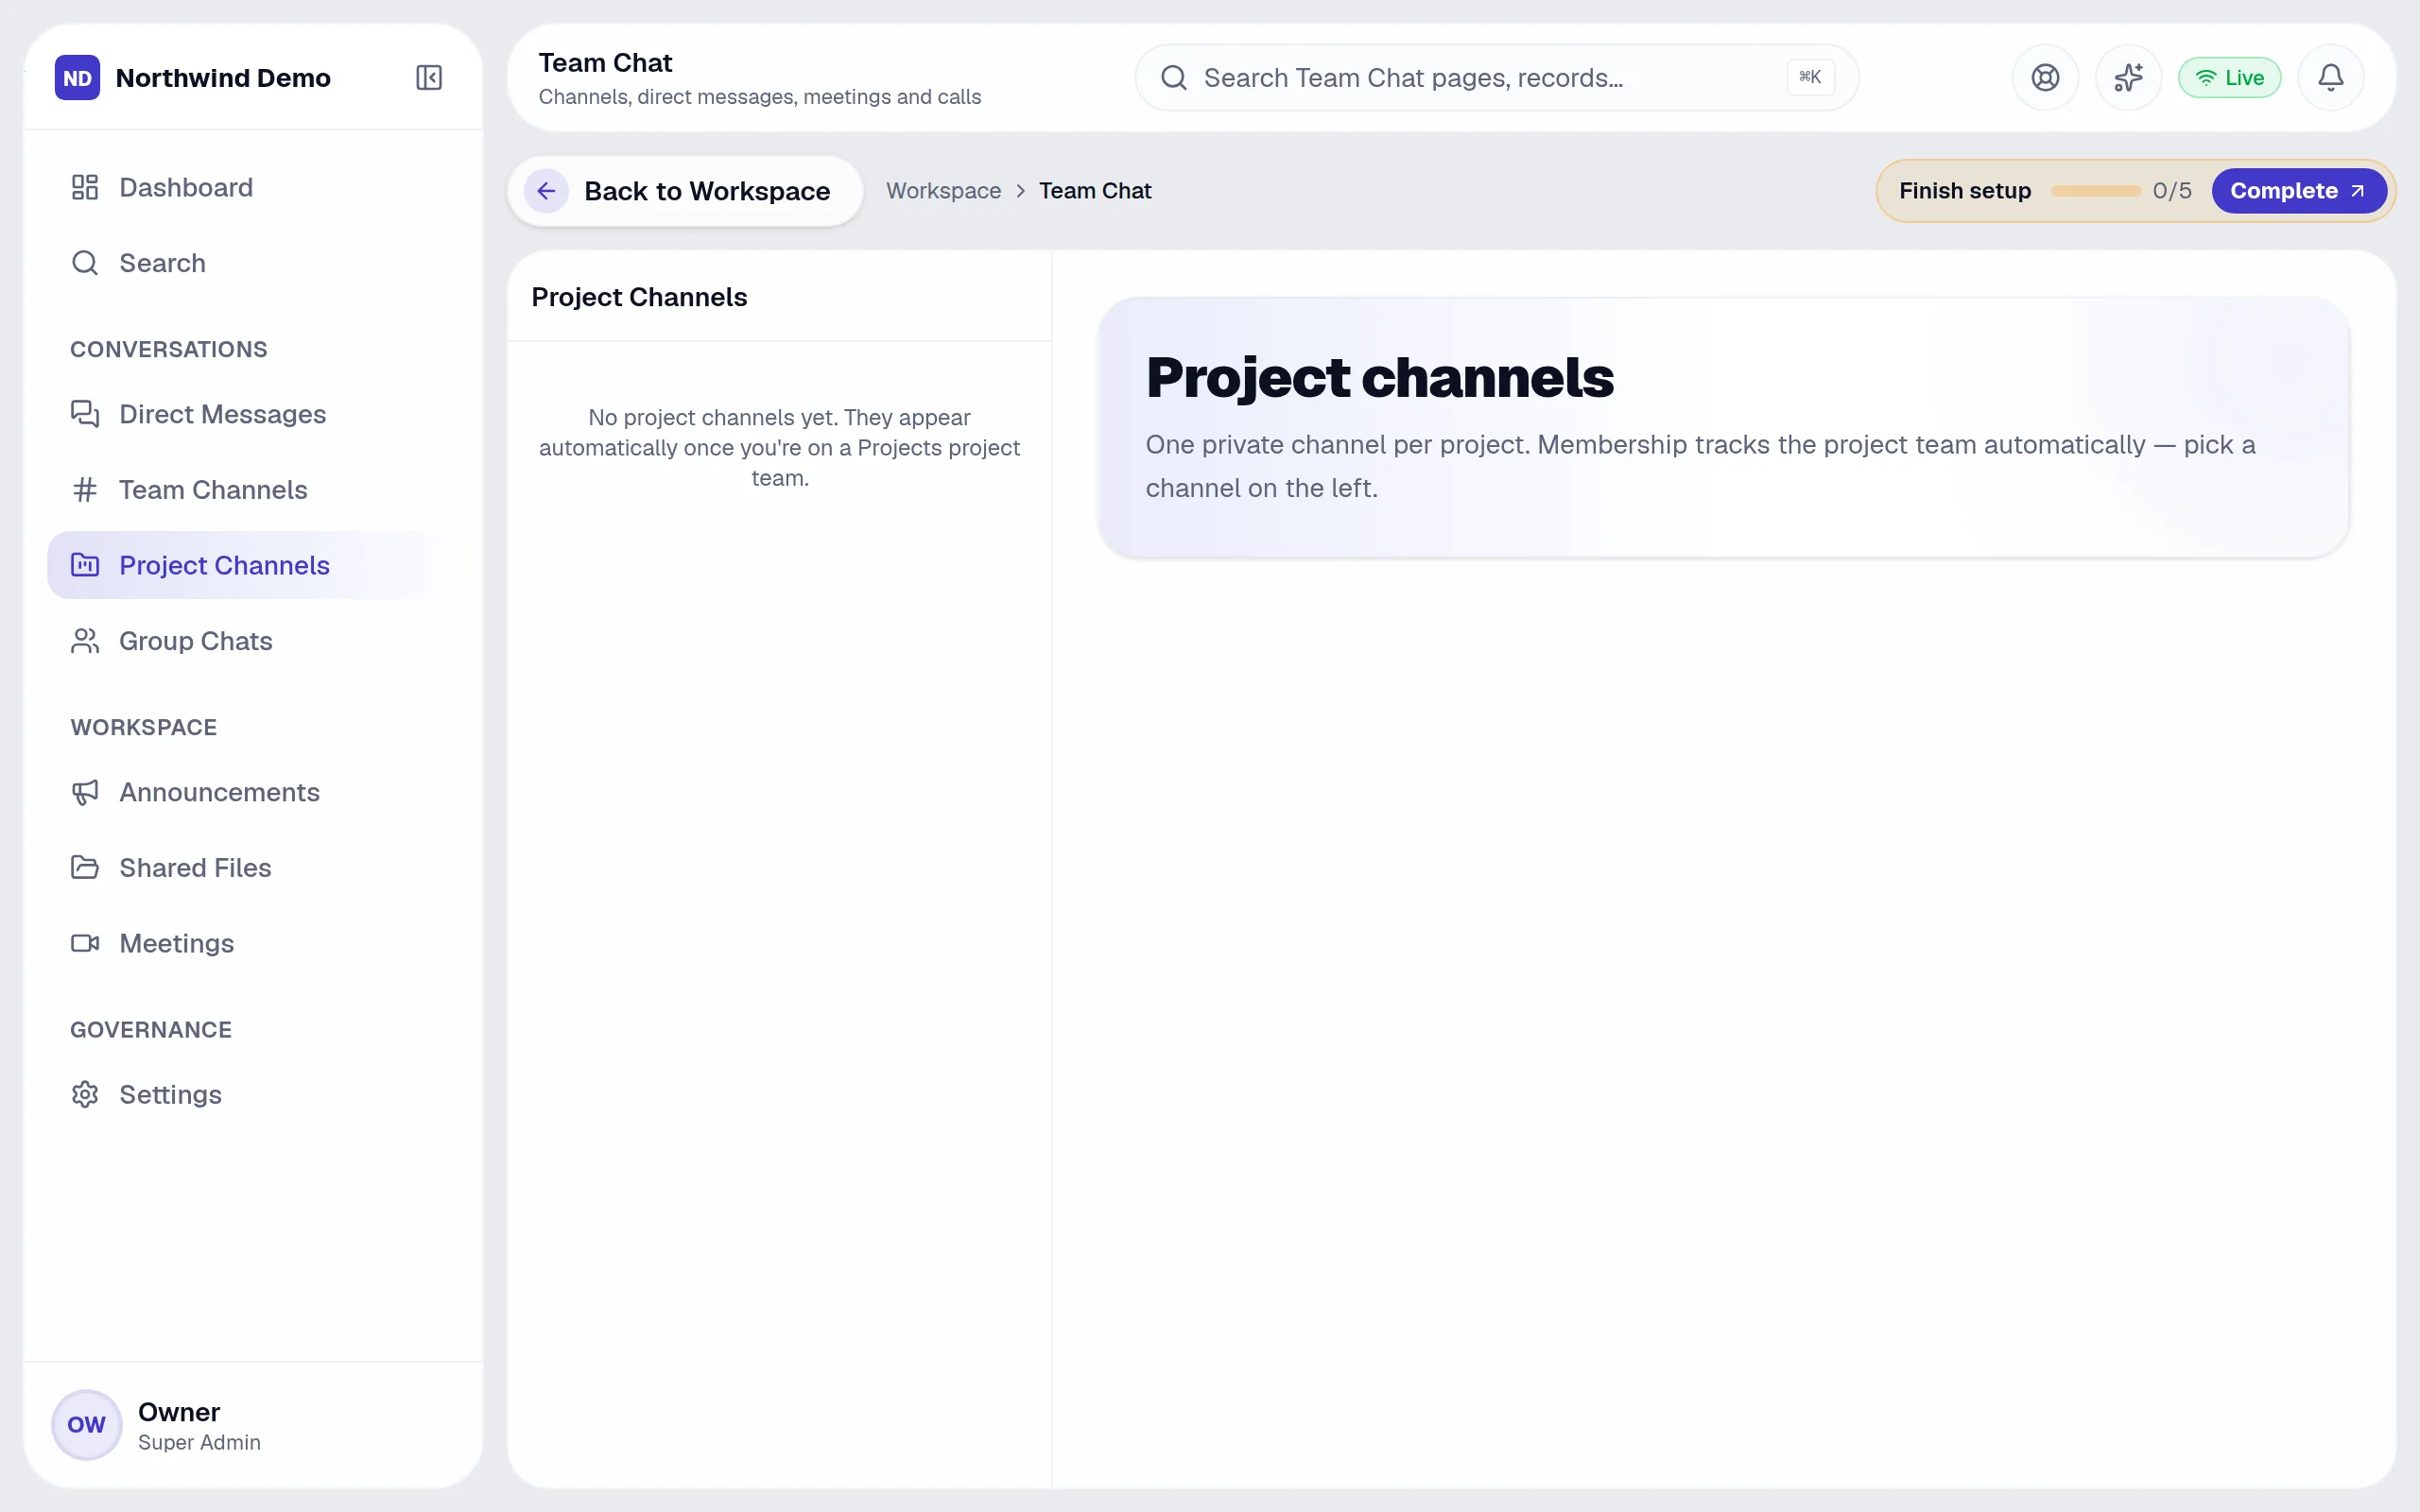Click the ND workspace logo badge
The height and width of the screenshot is (1512, 2420).
tap(77, 78)
